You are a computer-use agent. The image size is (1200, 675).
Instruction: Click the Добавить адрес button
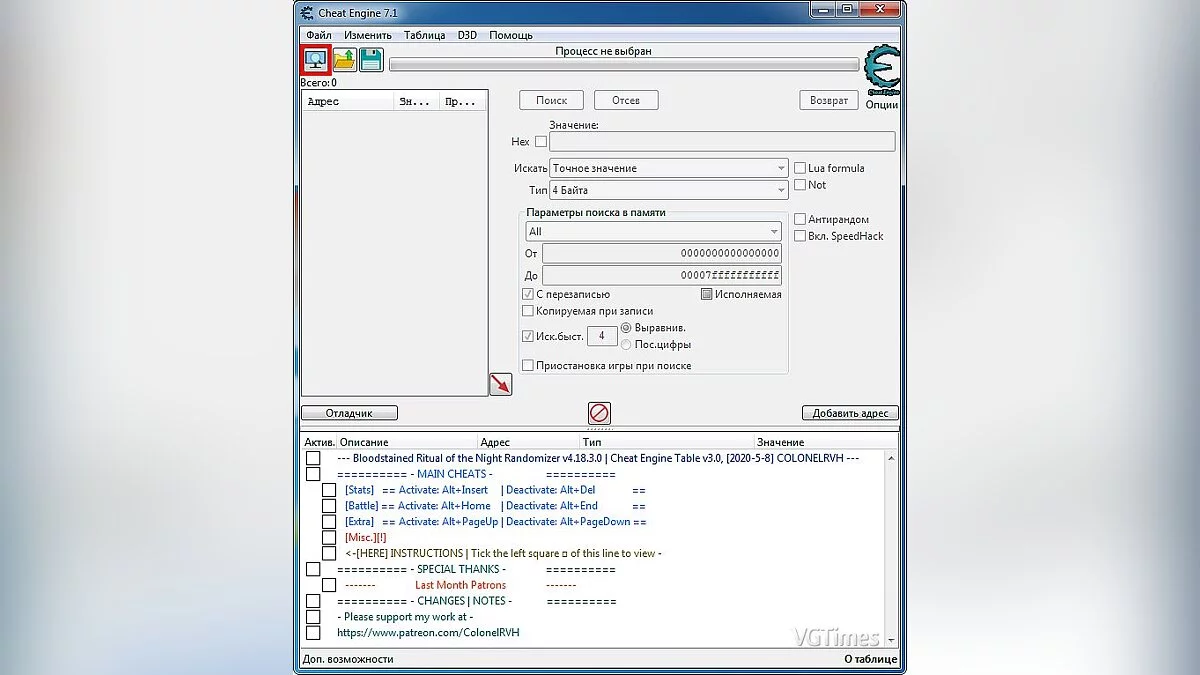[x=850, y=413]
